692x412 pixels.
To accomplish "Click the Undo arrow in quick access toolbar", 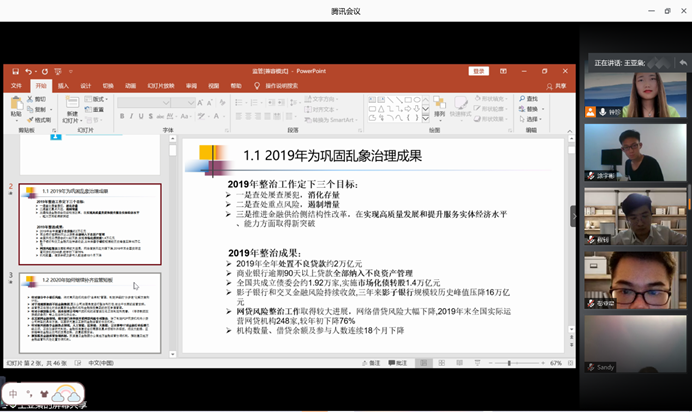I will point(28,72).
